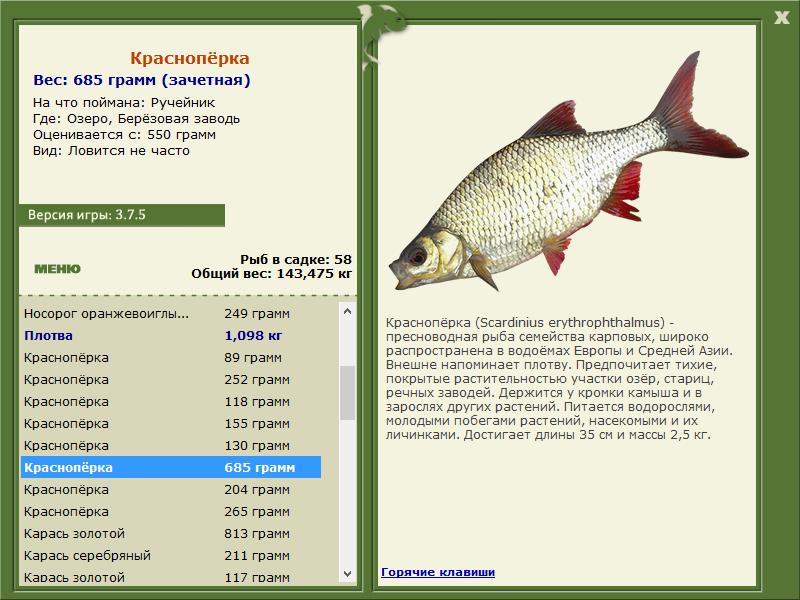Click the scrollbar down arrow in fish list

point(347,573)
